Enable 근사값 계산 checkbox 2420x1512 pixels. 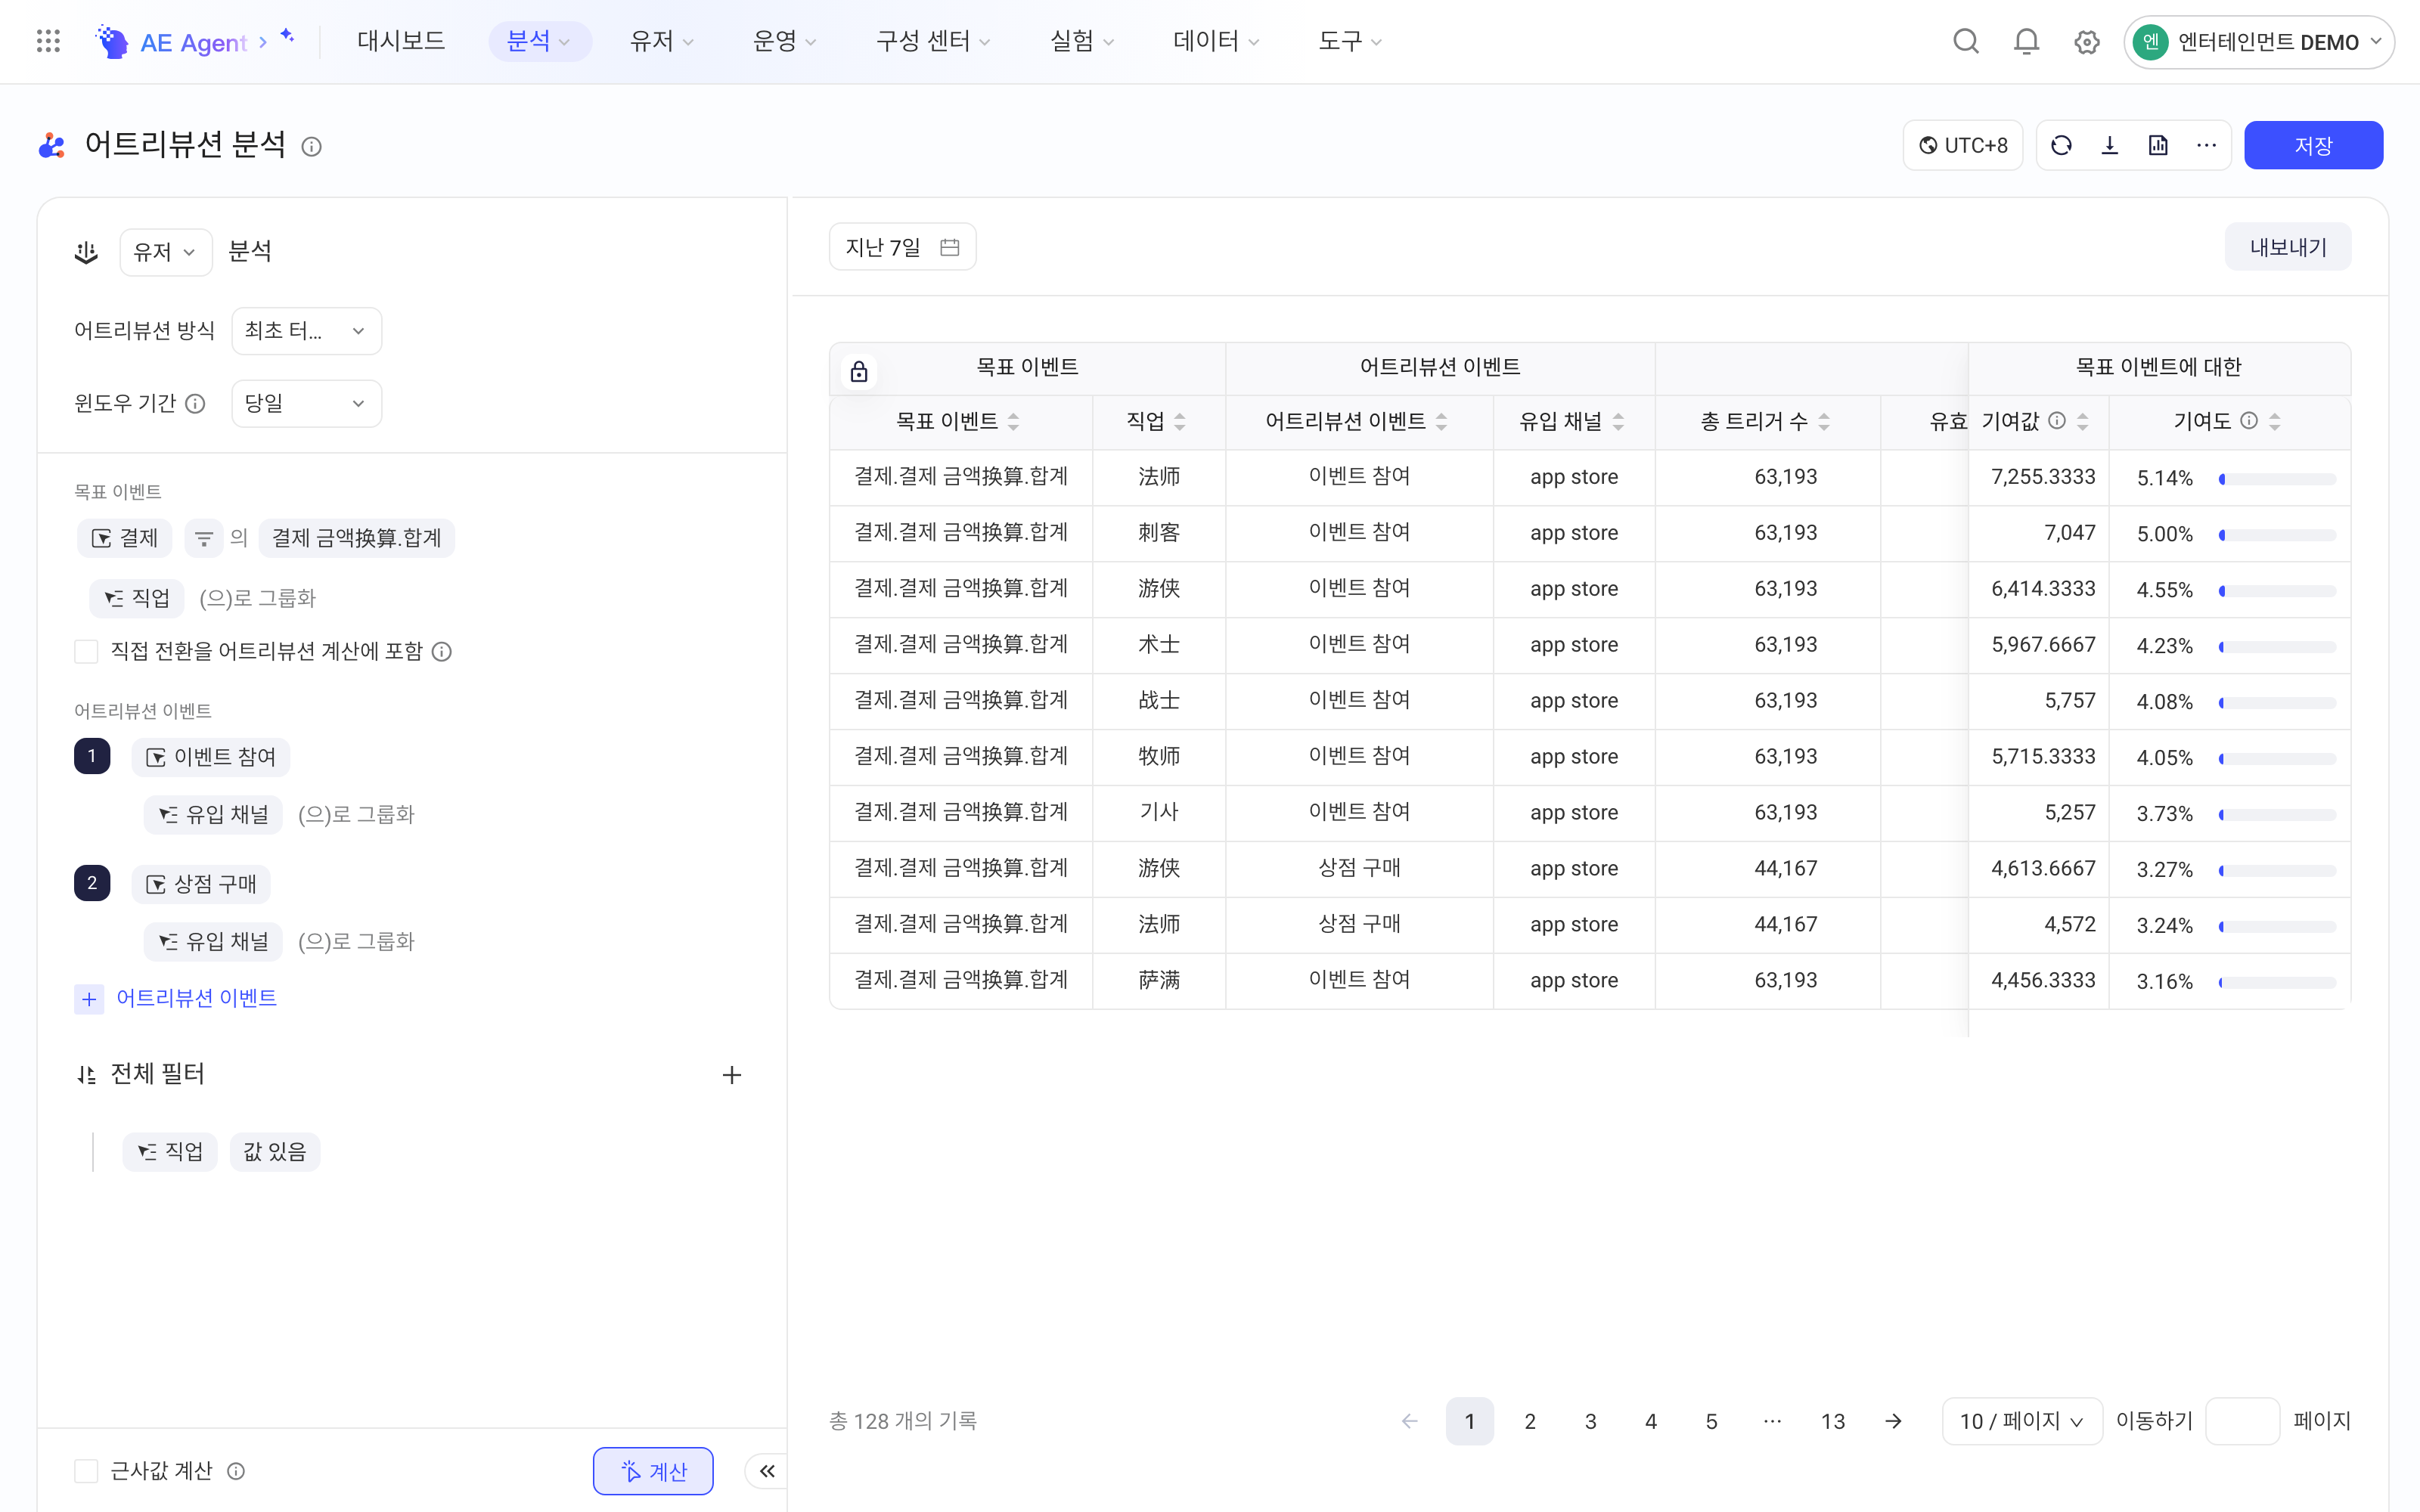pyautogui.click(x=86, y=1471)
